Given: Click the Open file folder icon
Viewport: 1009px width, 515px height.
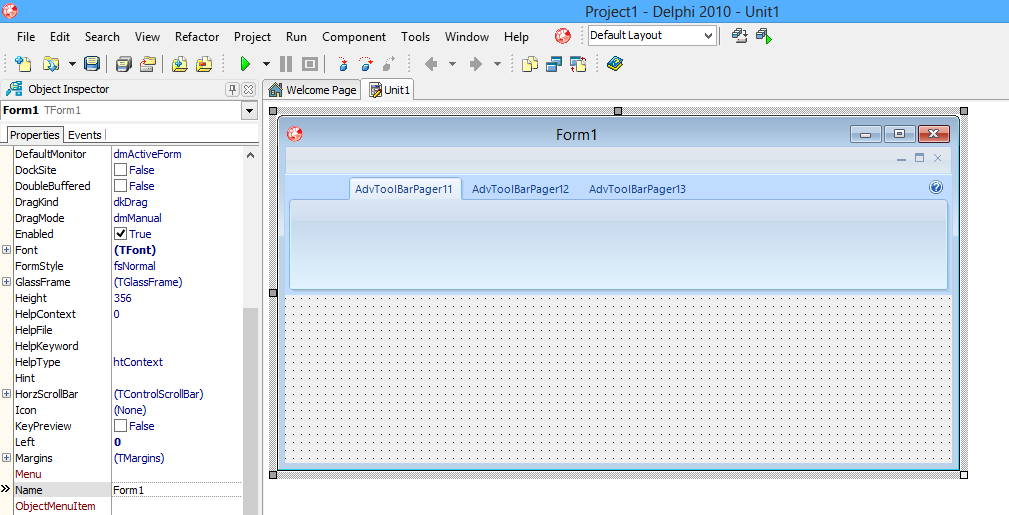Looking at the screenshot, I should tap(50, 64).
